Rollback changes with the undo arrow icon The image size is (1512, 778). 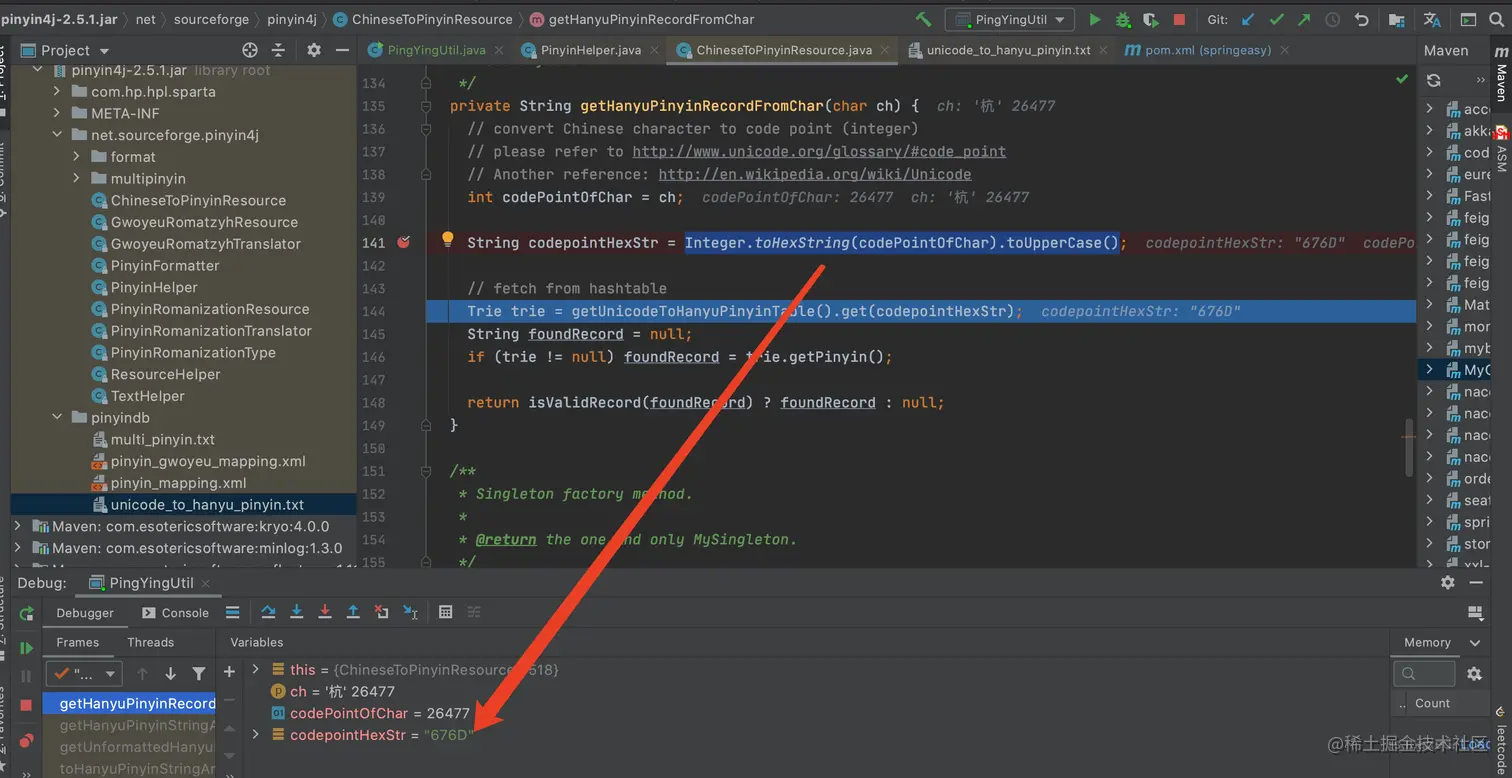pos(1361,20)
